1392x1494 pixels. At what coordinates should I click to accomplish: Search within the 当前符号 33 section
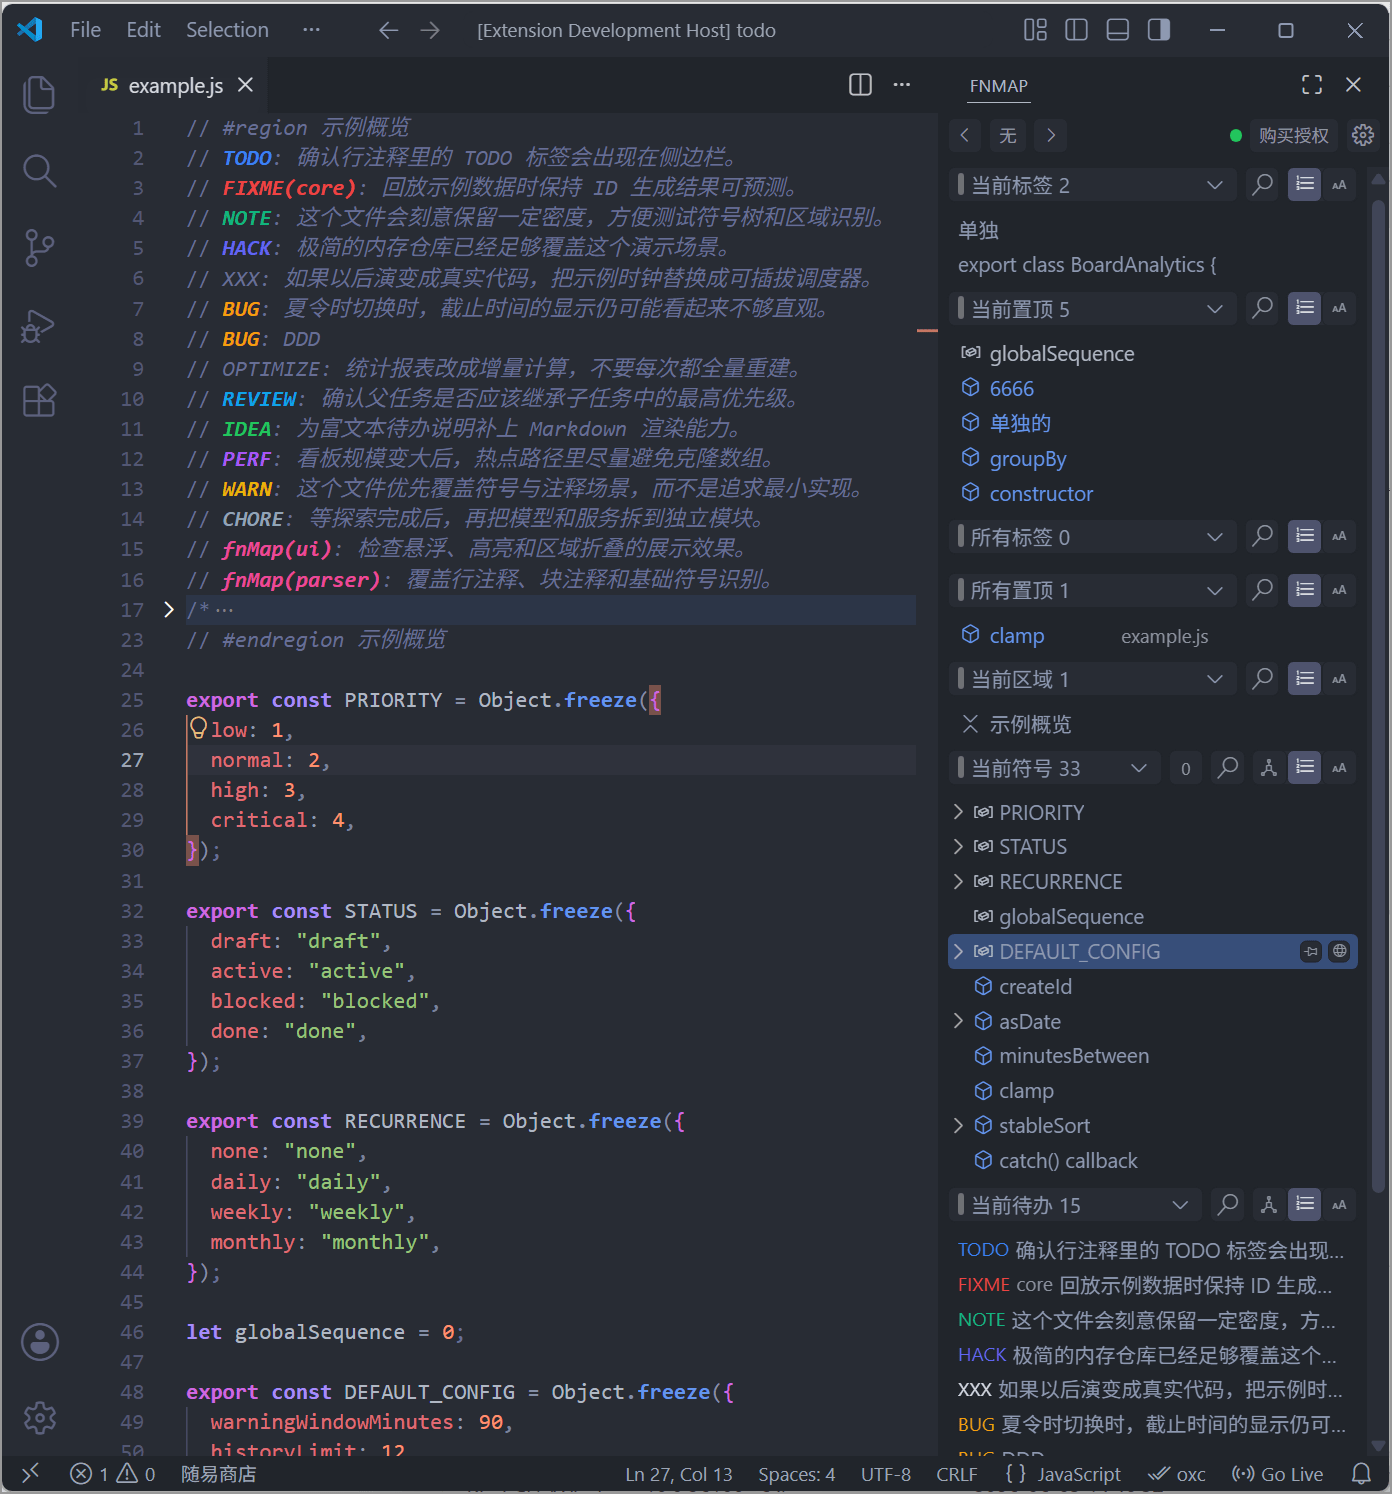click(1228, 768)
